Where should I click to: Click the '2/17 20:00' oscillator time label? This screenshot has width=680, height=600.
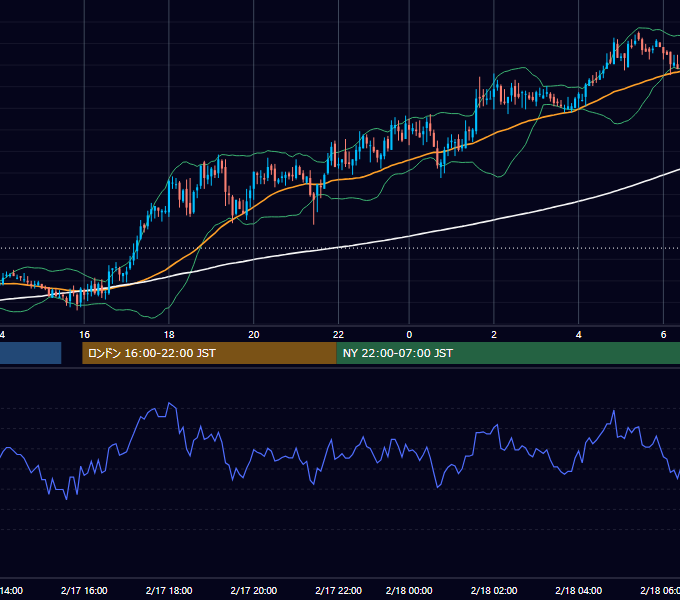coord(254,590)
